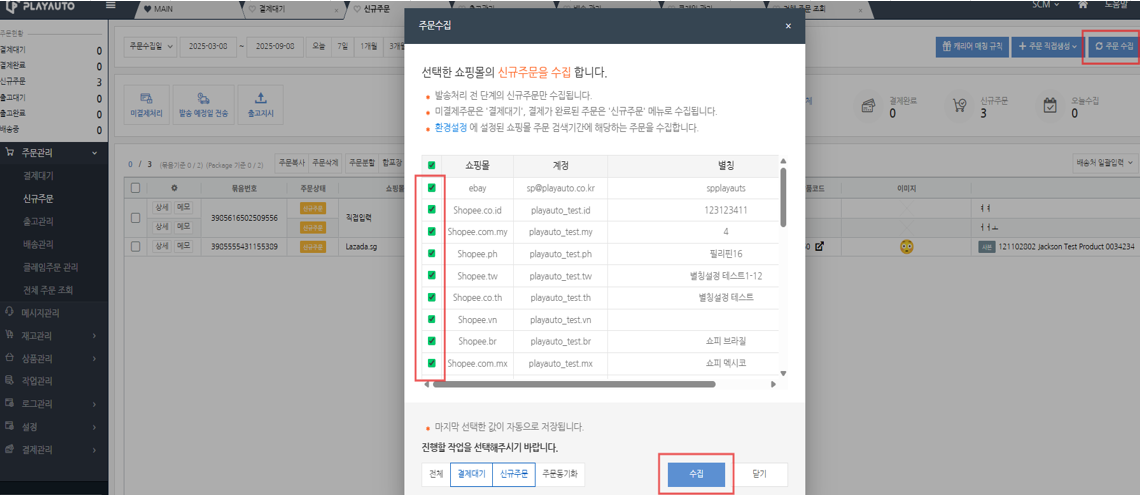Click the 캐리어 매칭 규칙 button
This screenshot has width=1140, height=495.
tap(972, 46)
